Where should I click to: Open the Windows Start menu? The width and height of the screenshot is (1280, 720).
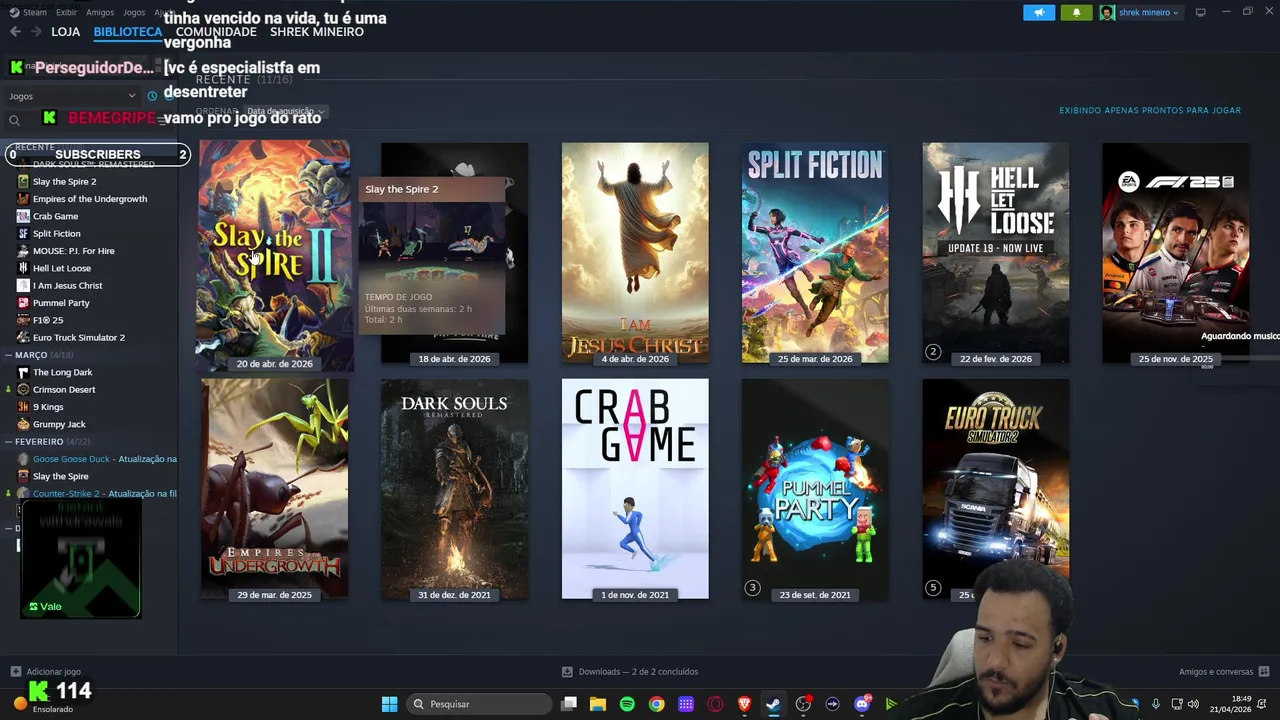pos(389,704)
